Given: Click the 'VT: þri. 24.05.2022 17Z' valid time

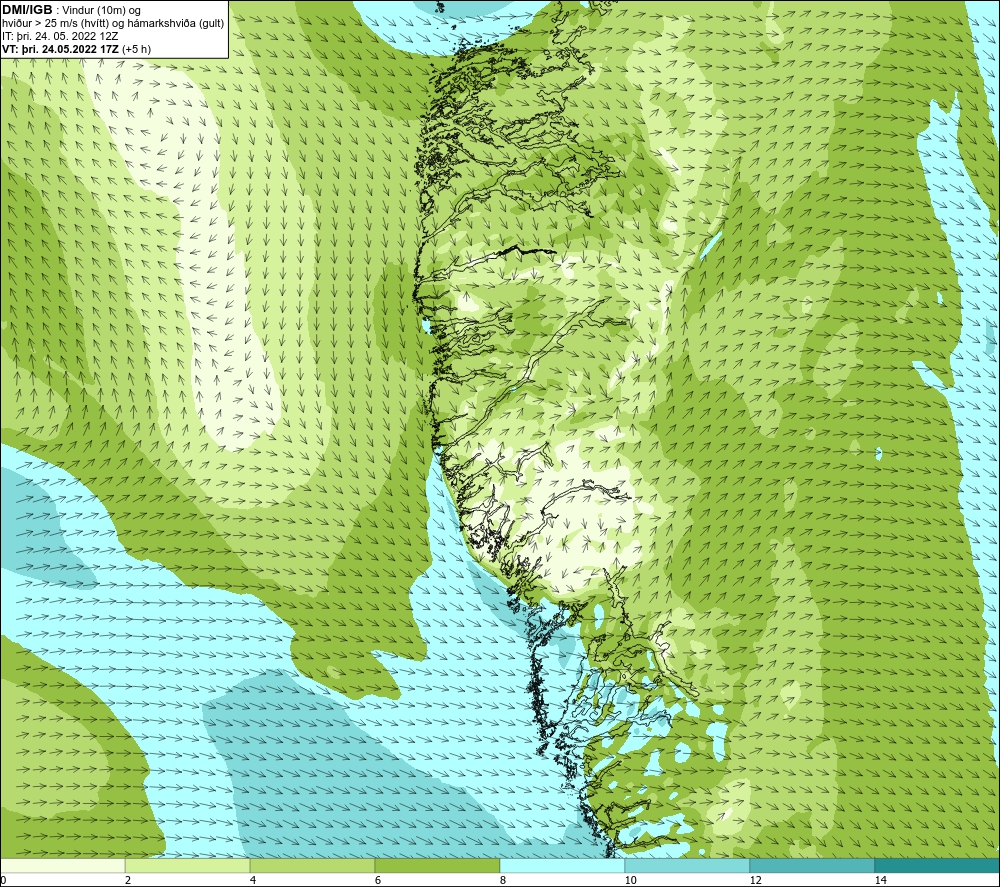Looking at the screenshot, I should click(60, 48).
